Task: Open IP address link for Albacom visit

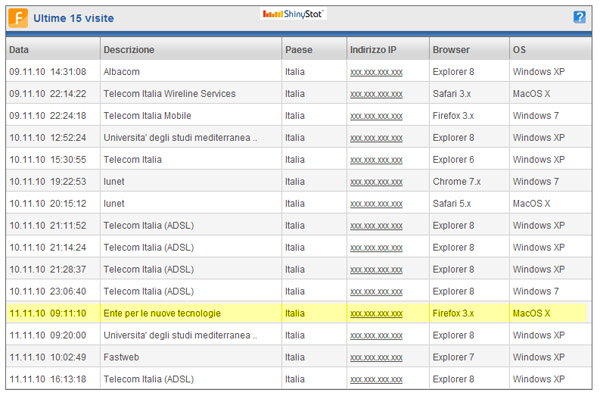Action: click(x=376, y=72)
